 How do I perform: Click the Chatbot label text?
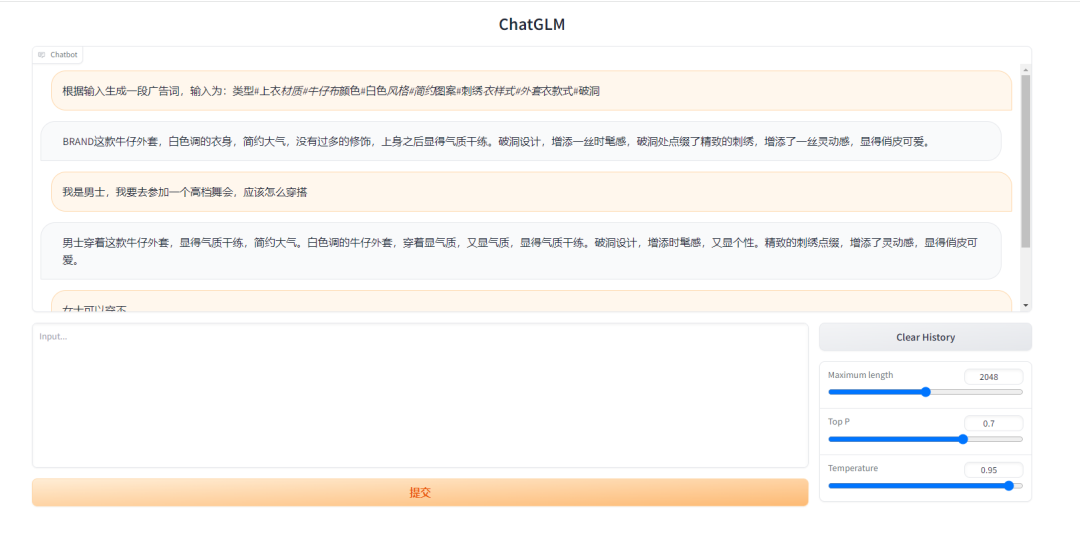[63, 54]
